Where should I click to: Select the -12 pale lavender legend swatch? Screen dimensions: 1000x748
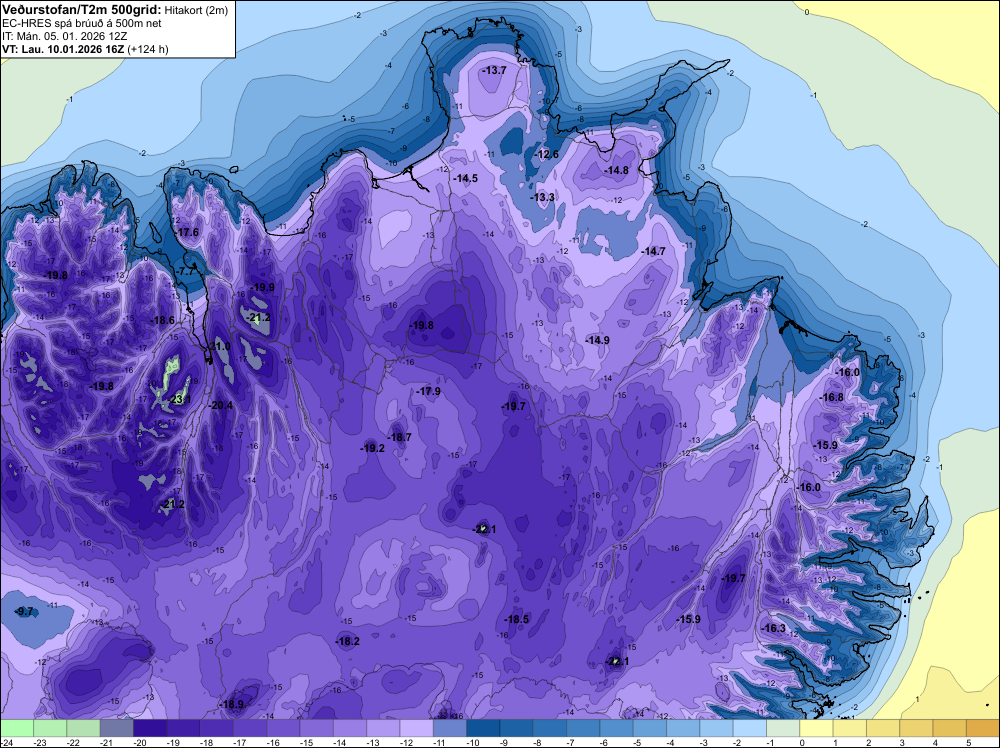pyautogui.click(x=416, y=728)
